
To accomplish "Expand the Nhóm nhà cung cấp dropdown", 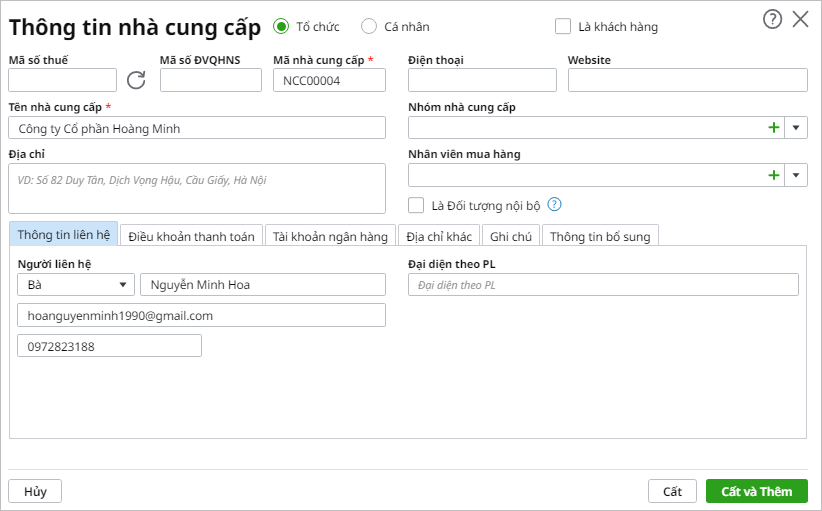I will click(796, 128).
